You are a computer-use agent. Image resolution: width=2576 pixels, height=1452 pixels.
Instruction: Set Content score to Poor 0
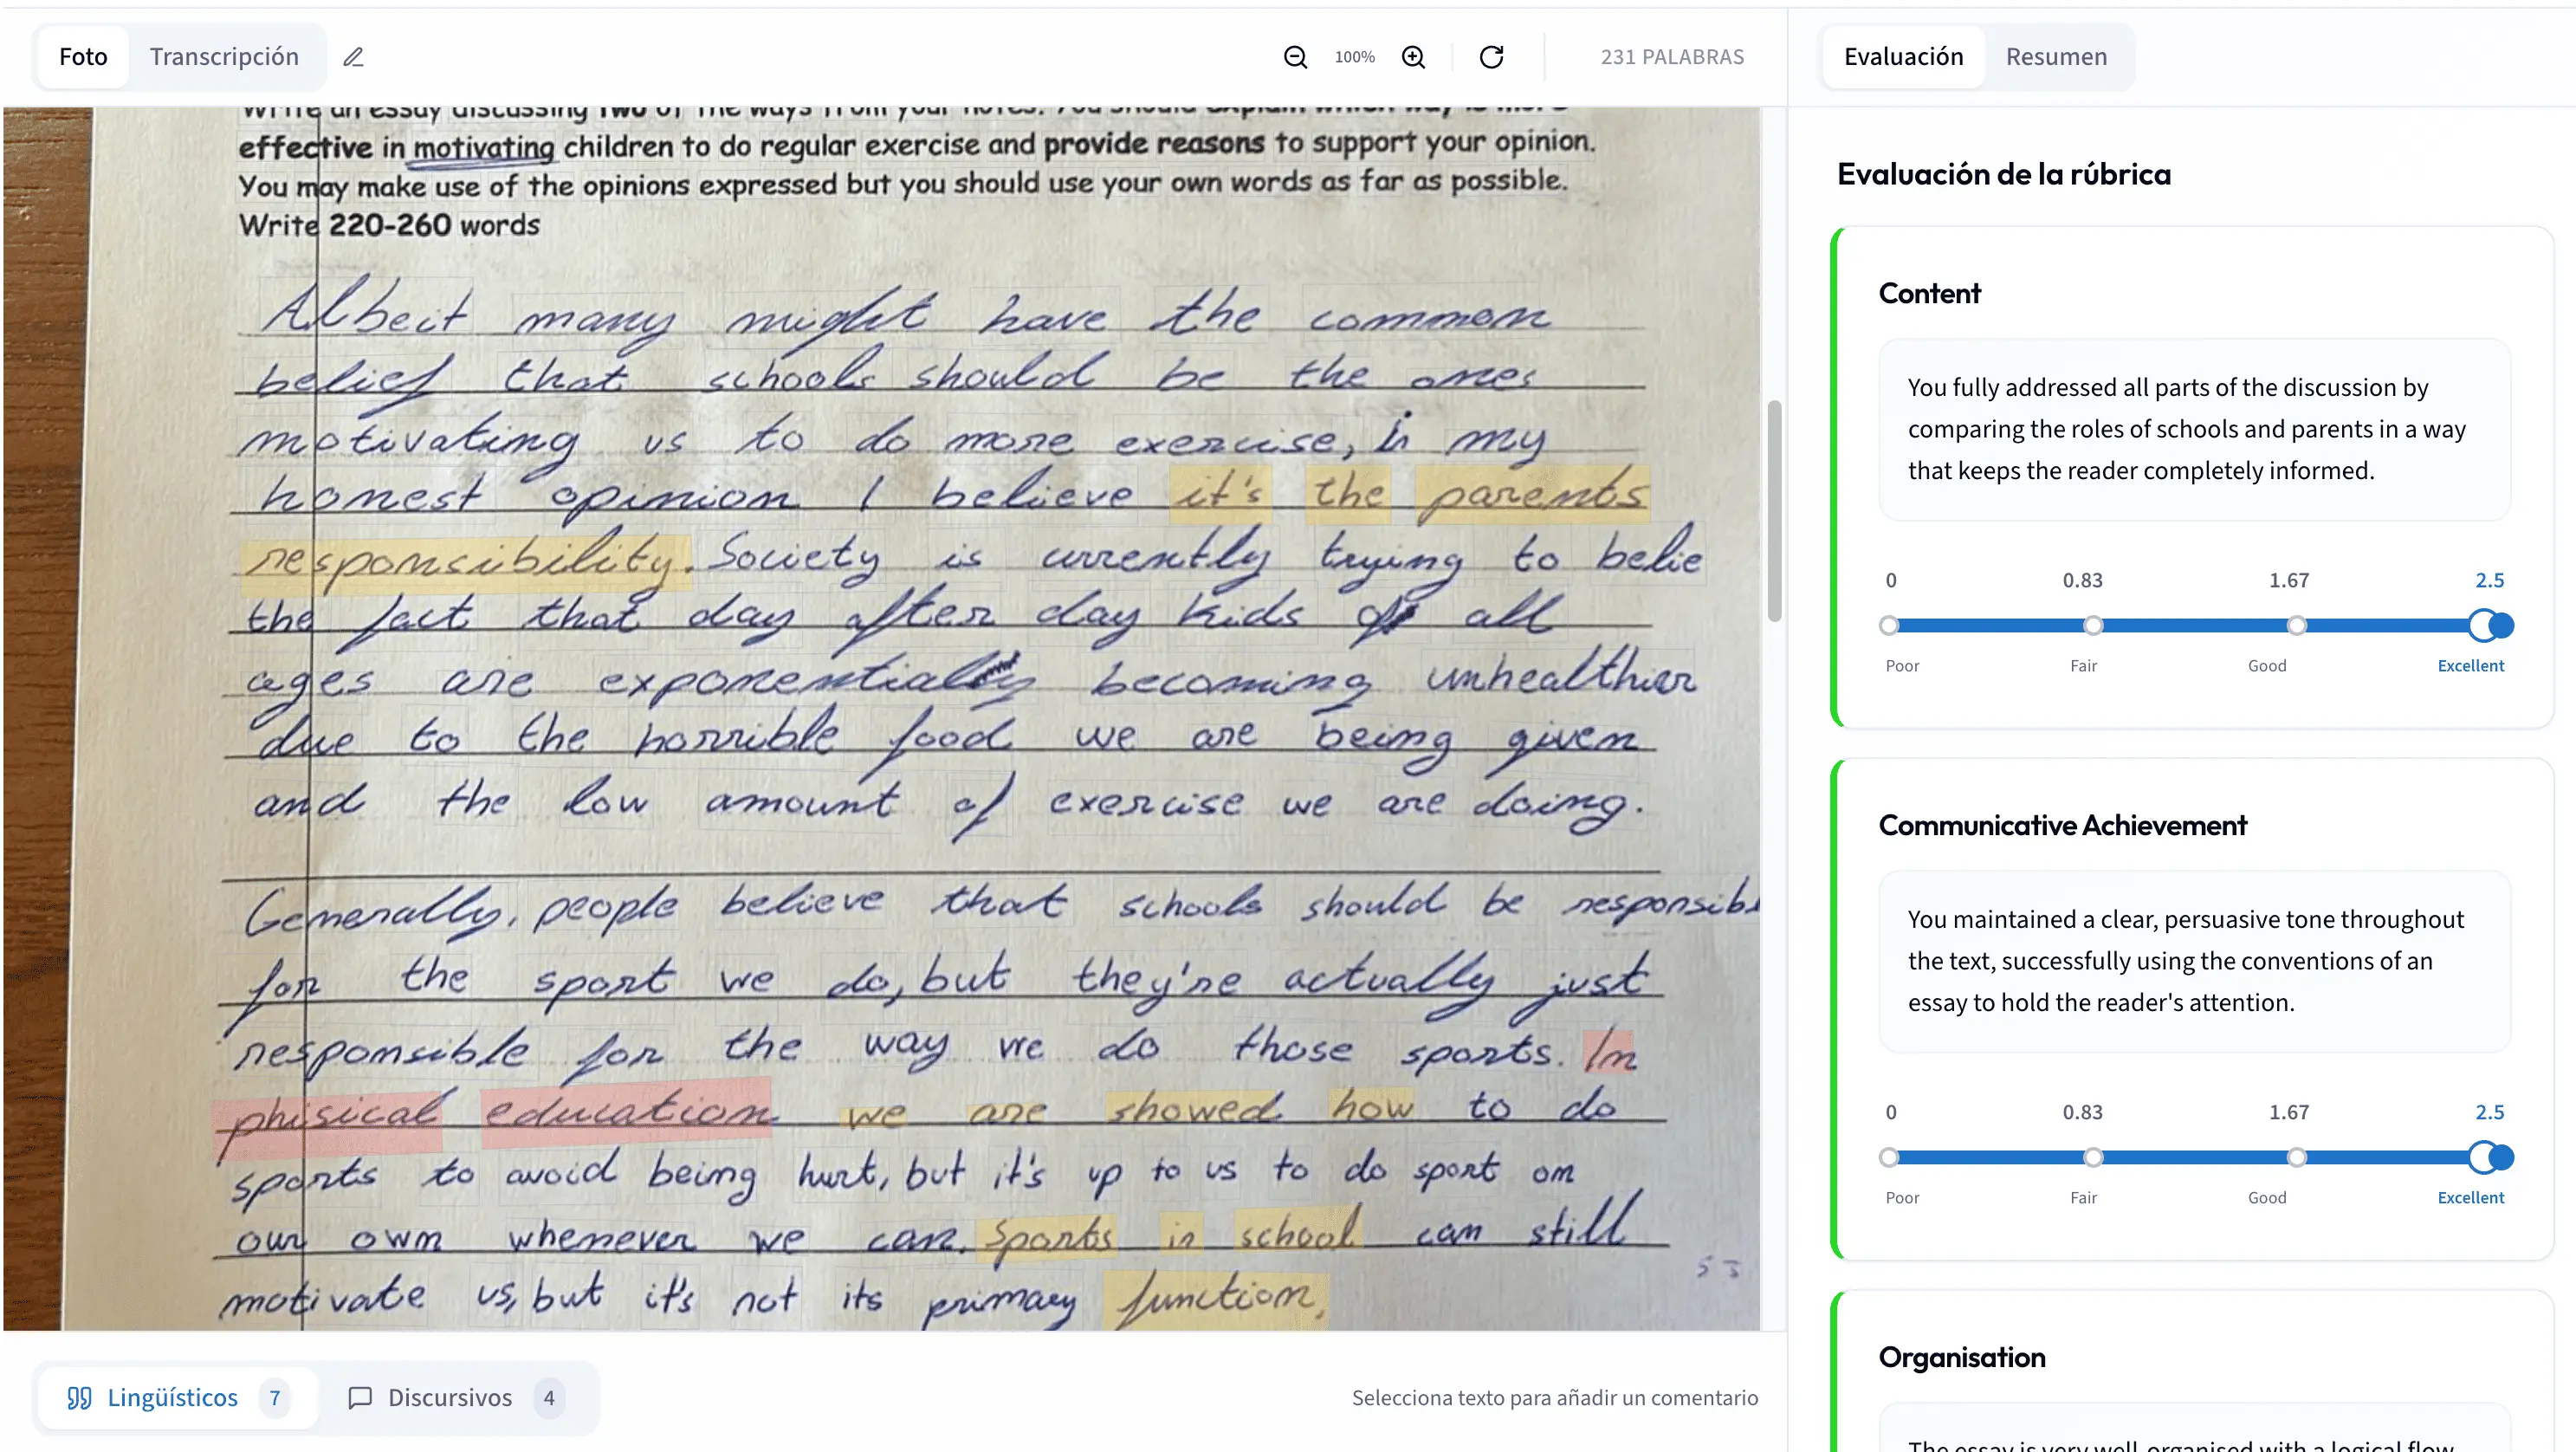click(1889, 625)
